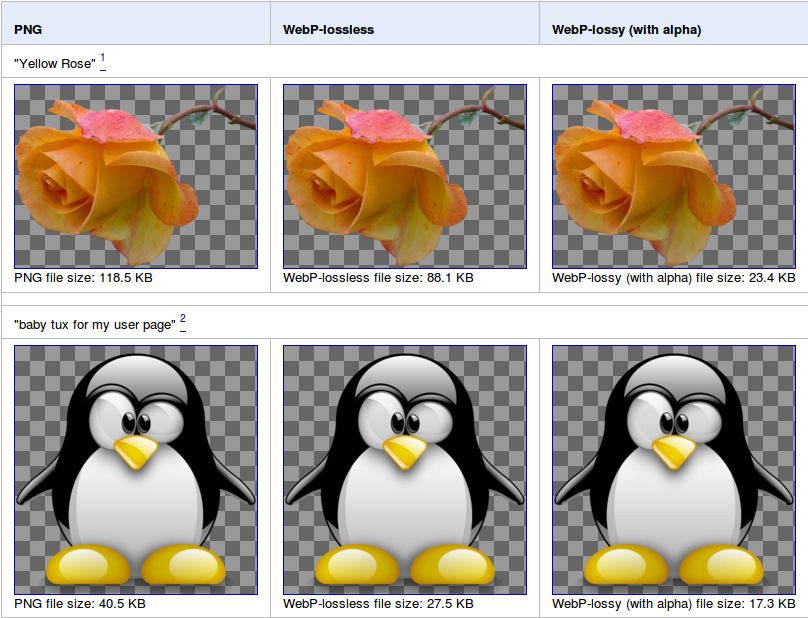The width and height of the screenshot is (808, 618).
Task: Click "baby tux for my user page" title
Action: click(x=95, y=325)
